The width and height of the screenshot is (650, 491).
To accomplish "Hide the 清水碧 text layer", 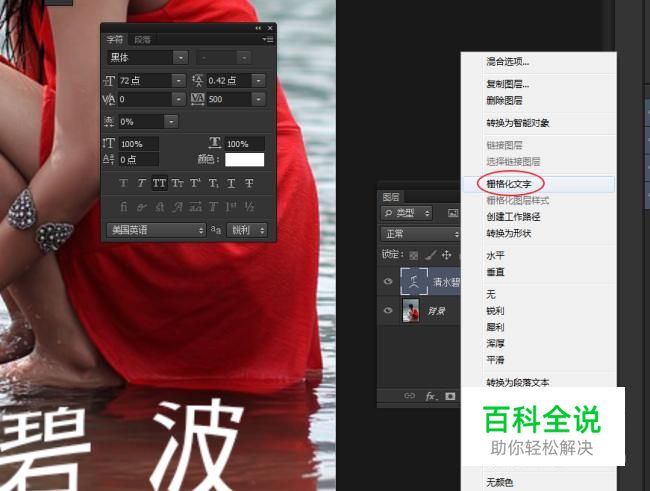I will (x=388, y=282).
